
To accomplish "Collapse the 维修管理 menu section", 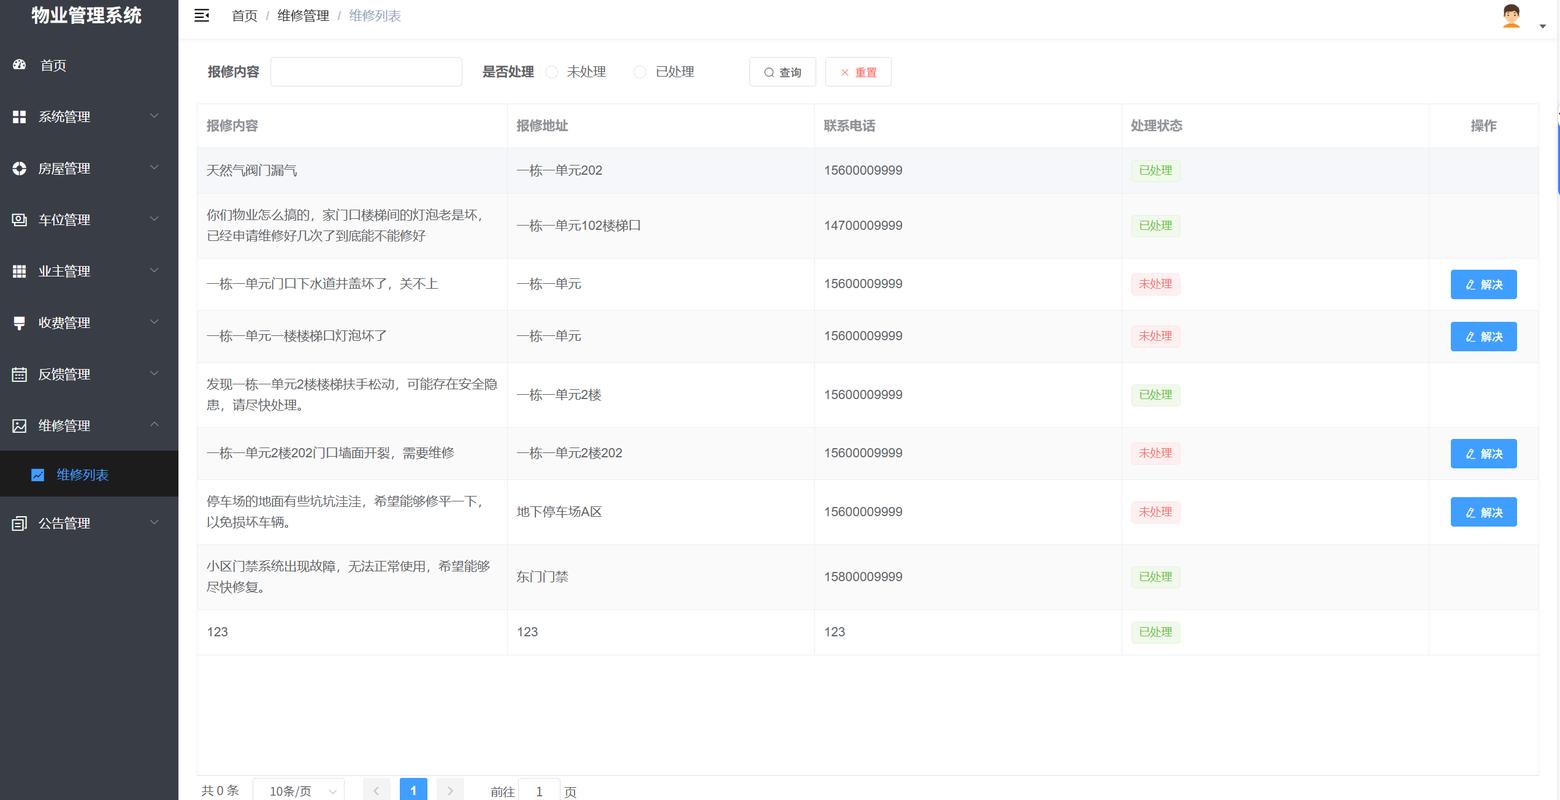I will pyautogui.click(x=154, y=425).
